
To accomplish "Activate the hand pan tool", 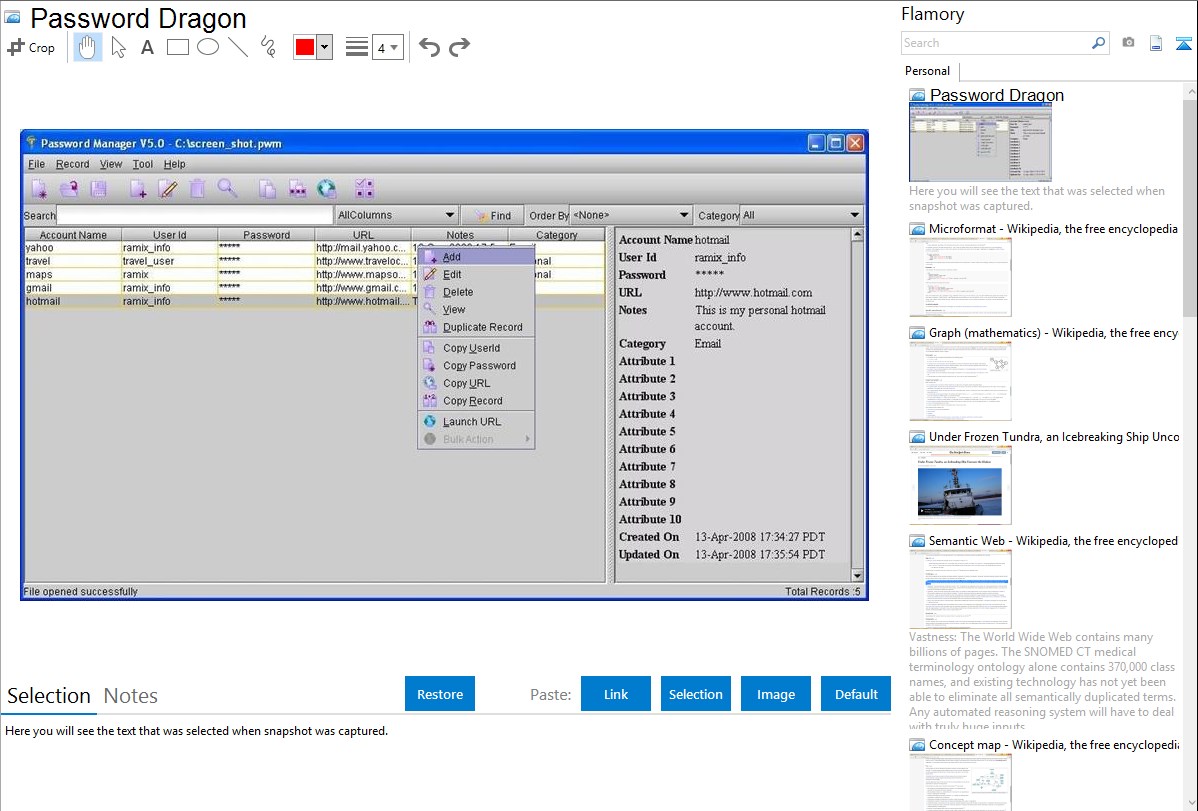I will click(x=87, y=47).
